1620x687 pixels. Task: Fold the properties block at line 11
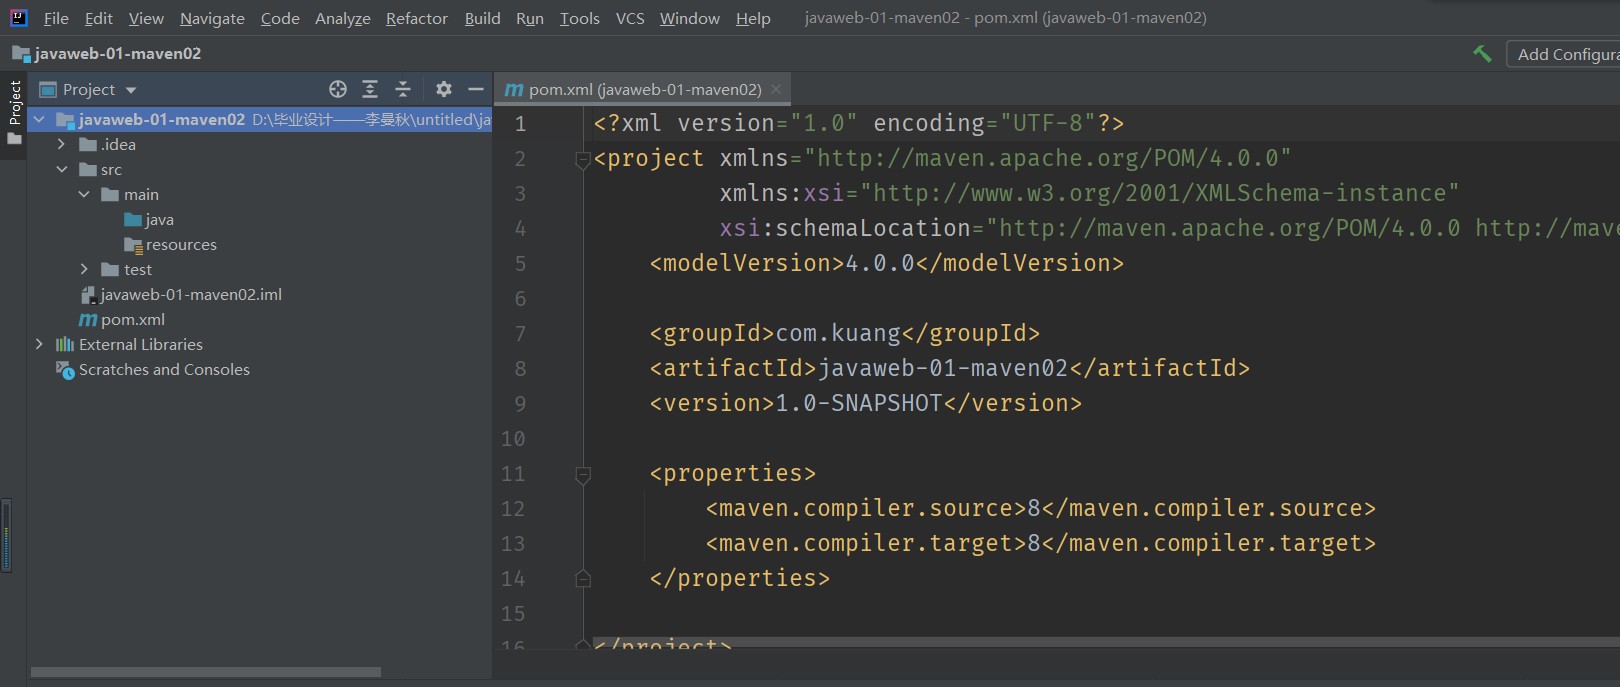pyautogui.click(x=583, y=475)
